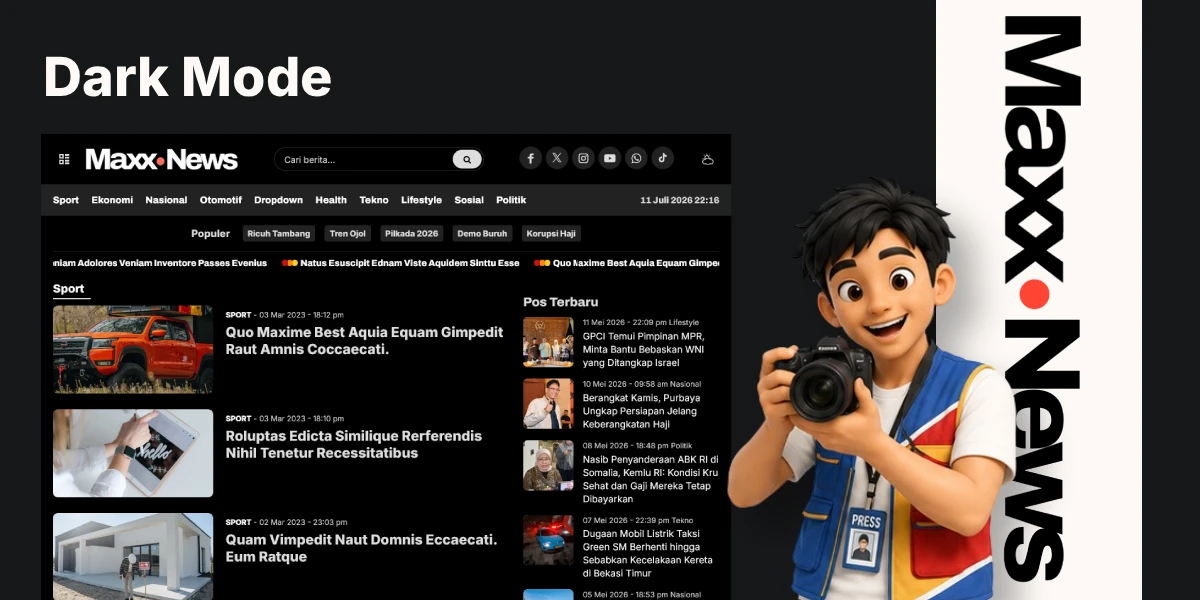Screen dimensions: 1200x600
Task: Open the X (Twitter) social icon
Action: (x=557, y=158)
